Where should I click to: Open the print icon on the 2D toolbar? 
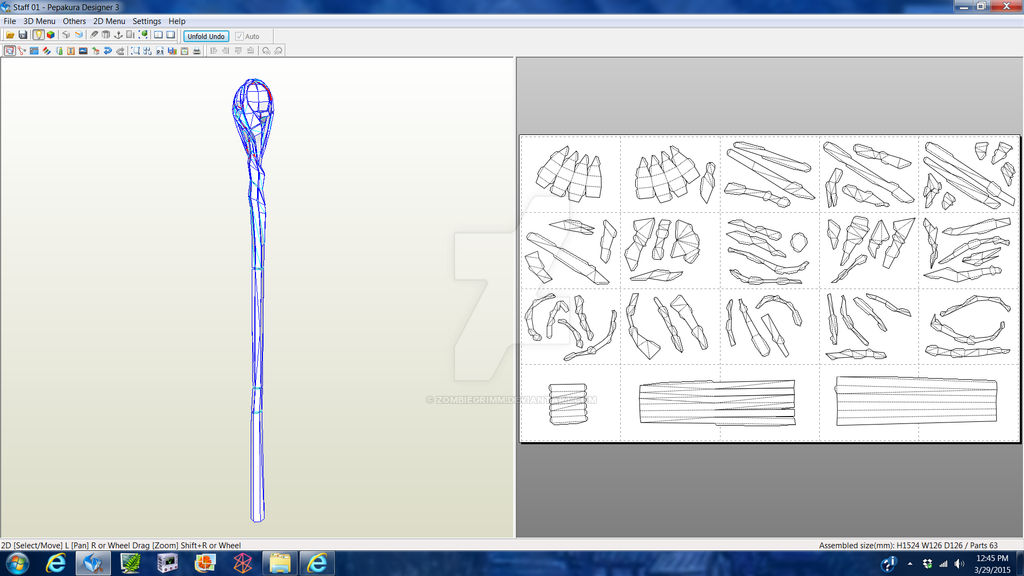[196, 50]
